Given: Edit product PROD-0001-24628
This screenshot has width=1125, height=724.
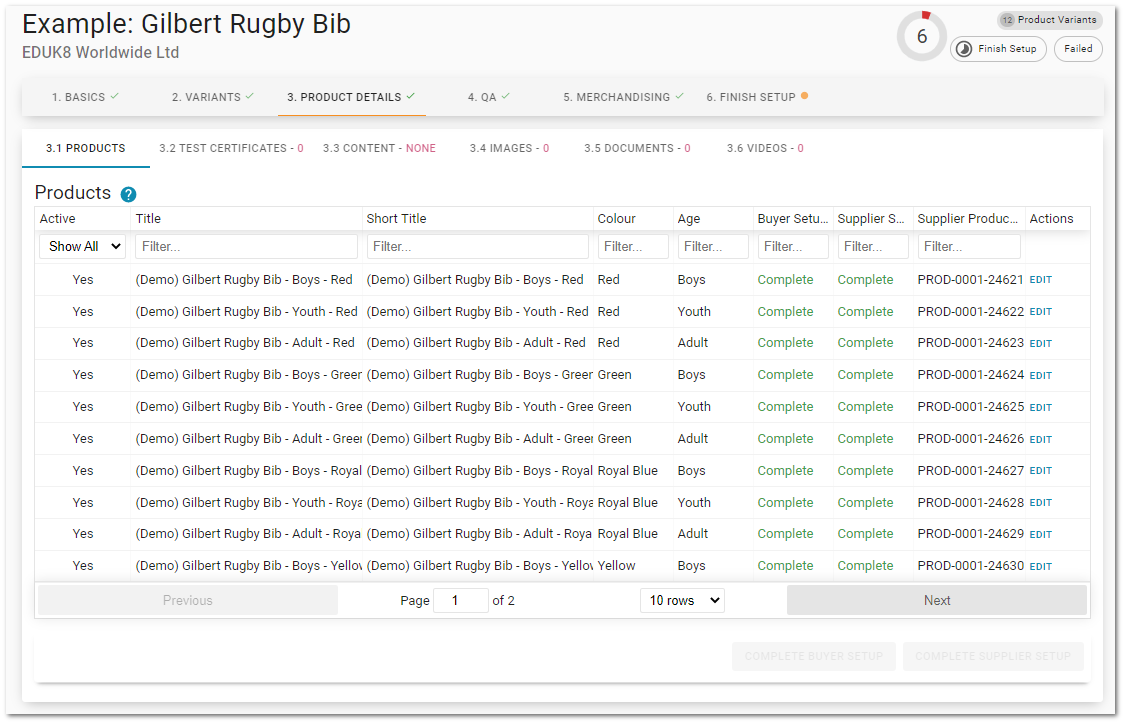Looking at the screenshot, I should click(1040, 503).
